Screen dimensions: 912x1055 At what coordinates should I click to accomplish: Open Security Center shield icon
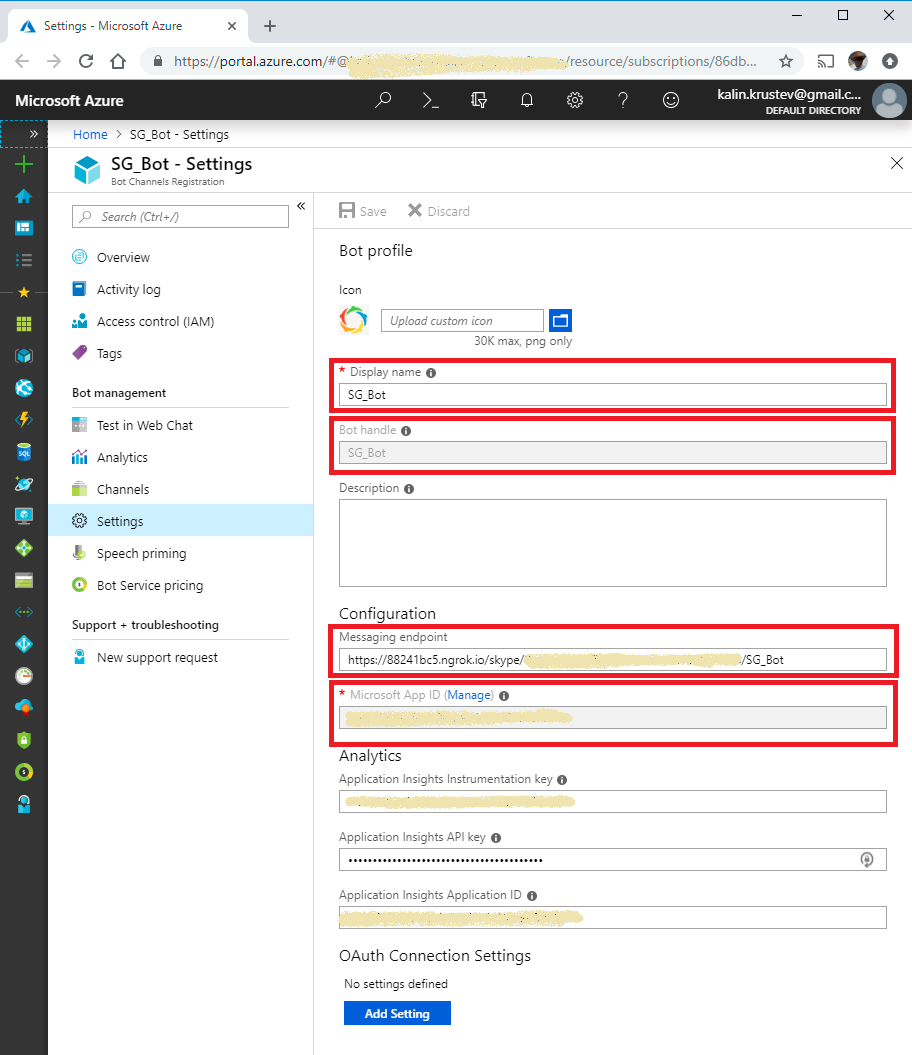(24, 740)
